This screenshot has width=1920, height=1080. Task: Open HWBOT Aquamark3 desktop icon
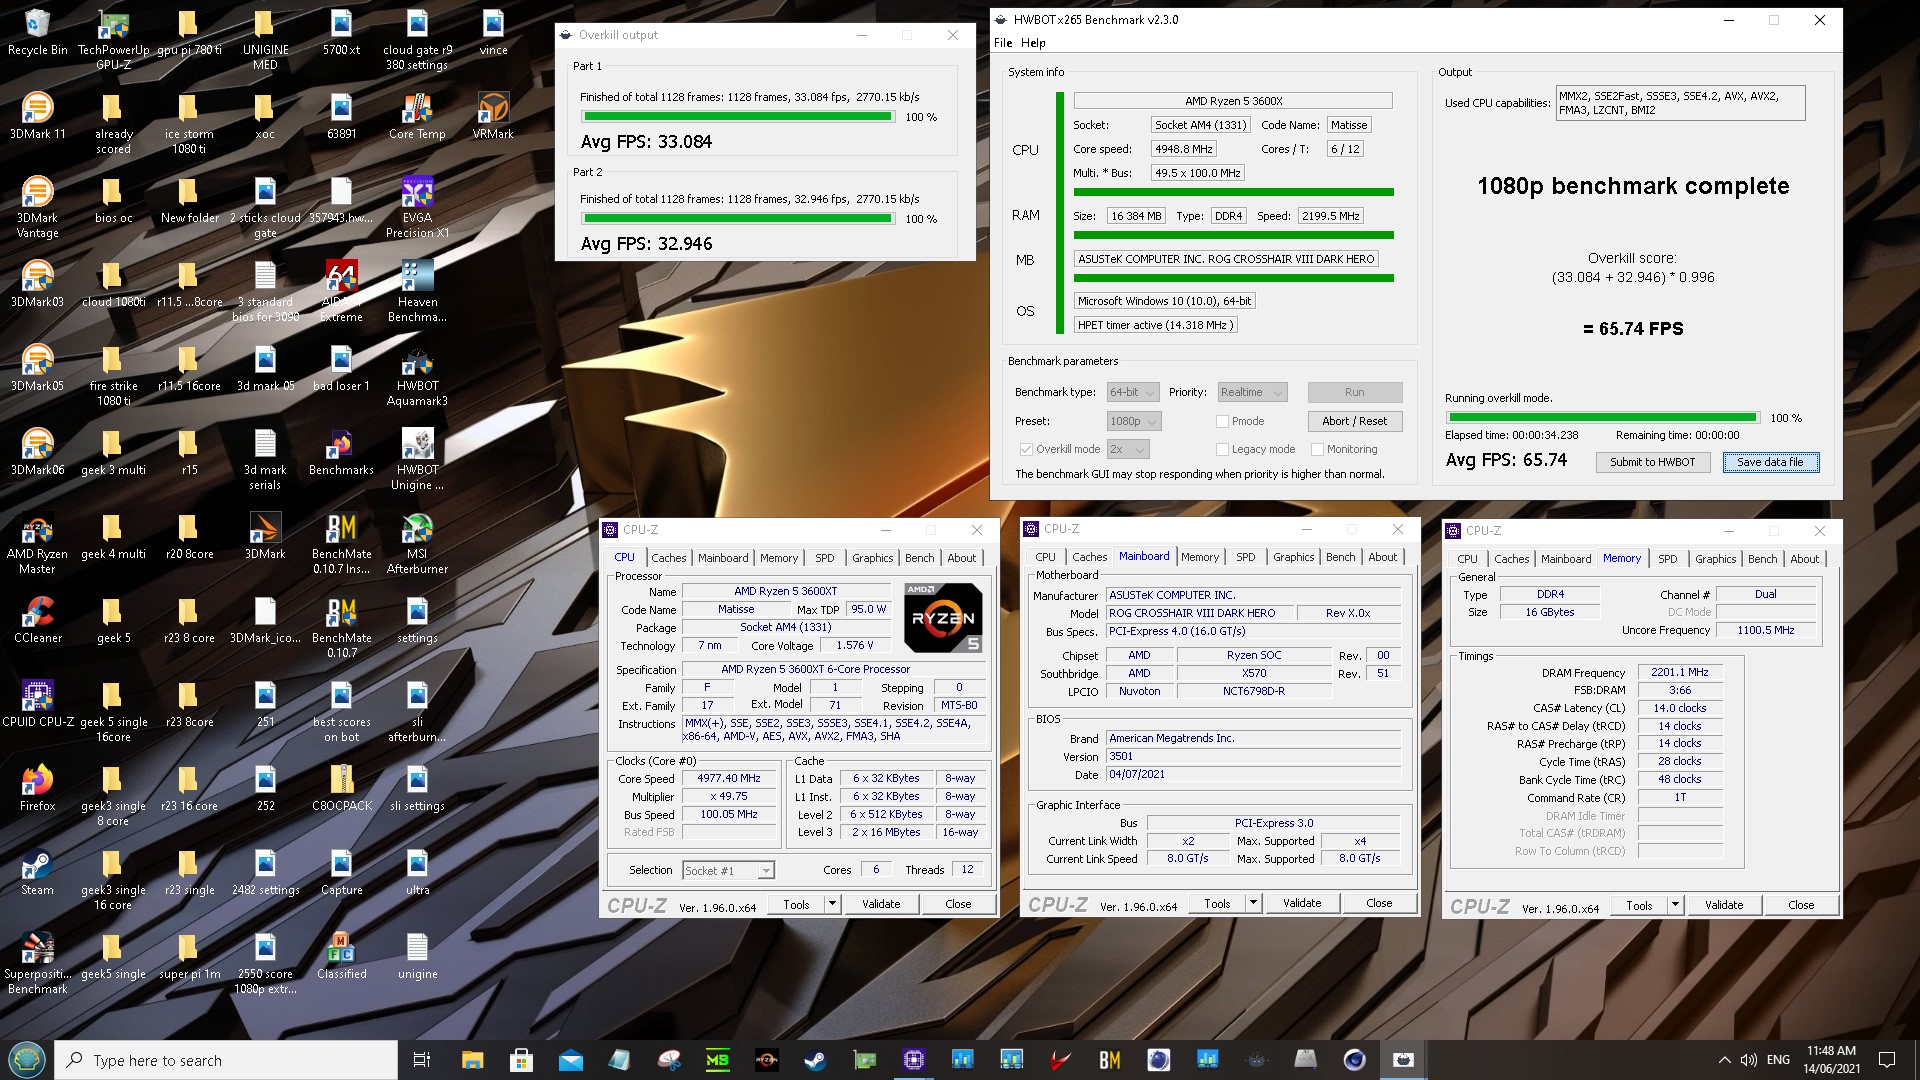417,375
